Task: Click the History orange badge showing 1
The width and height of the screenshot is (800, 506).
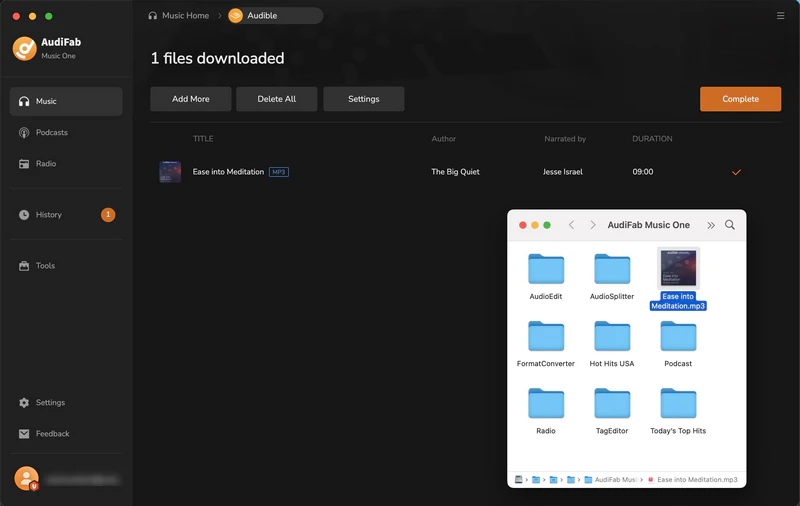Action: coord(108,215)
